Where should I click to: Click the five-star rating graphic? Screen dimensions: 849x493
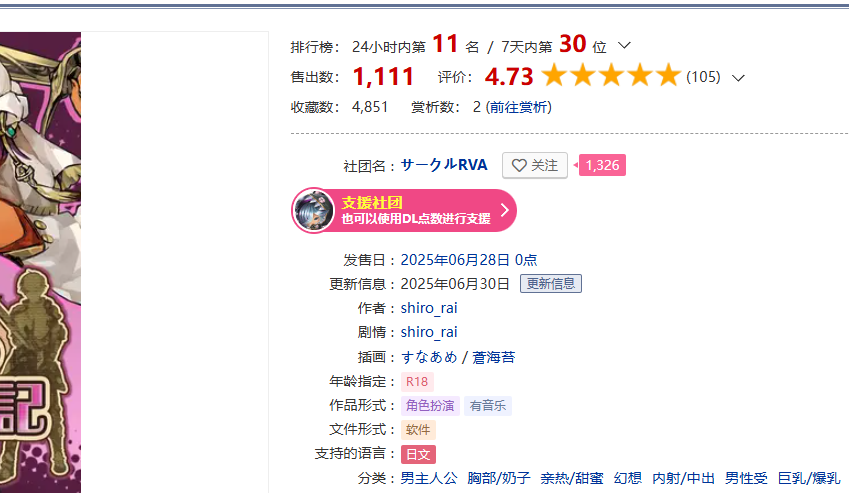click(x=610, y=75)
